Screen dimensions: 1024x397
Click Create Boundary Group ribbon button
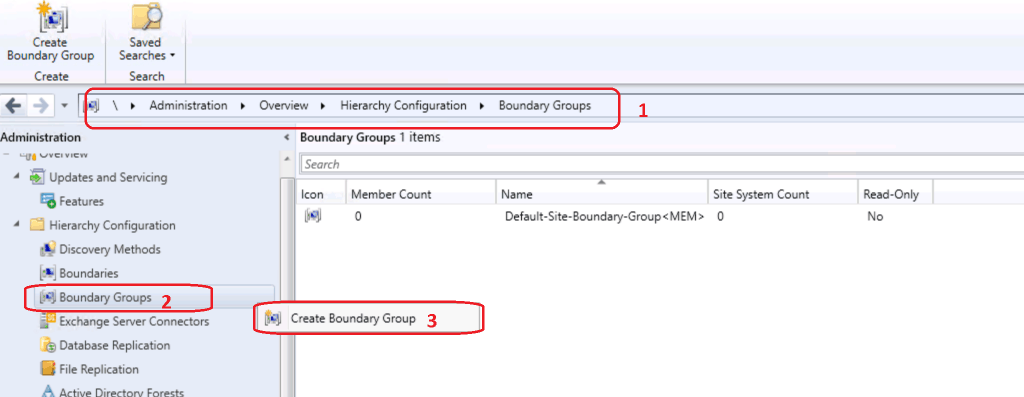(50, 32)
